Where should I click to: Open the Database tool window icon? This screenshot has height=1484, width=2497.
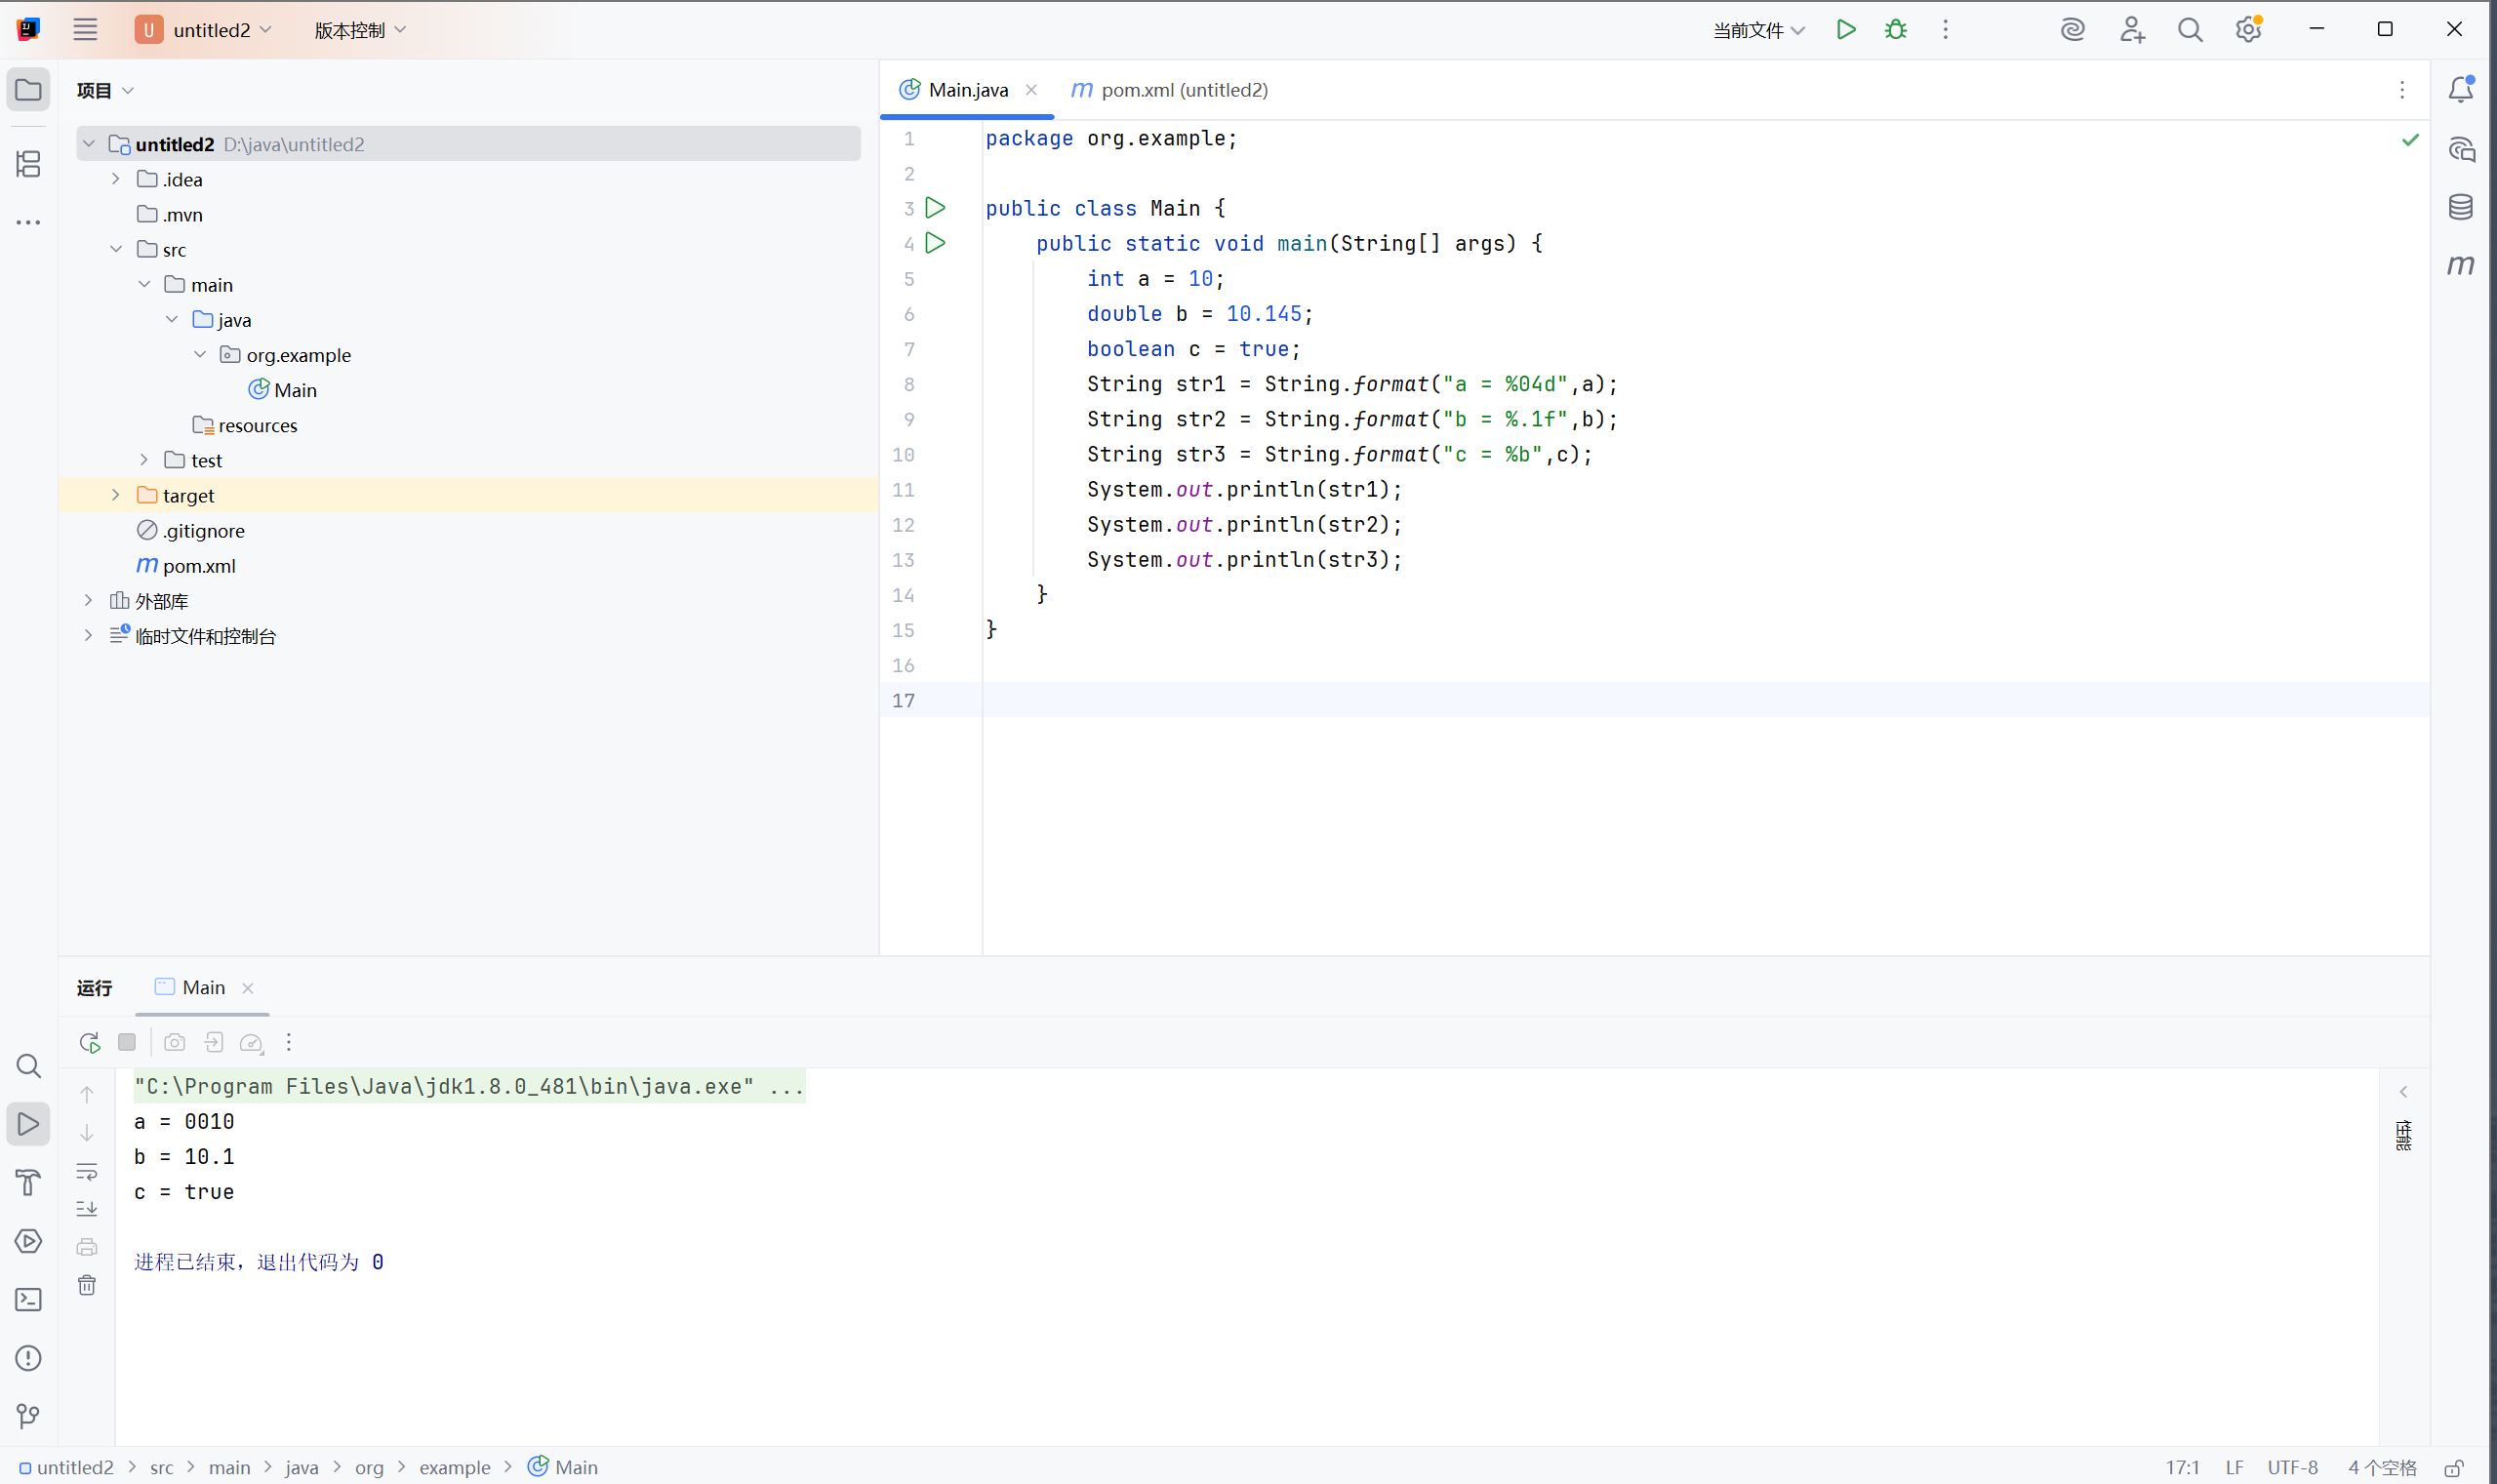2460,207
